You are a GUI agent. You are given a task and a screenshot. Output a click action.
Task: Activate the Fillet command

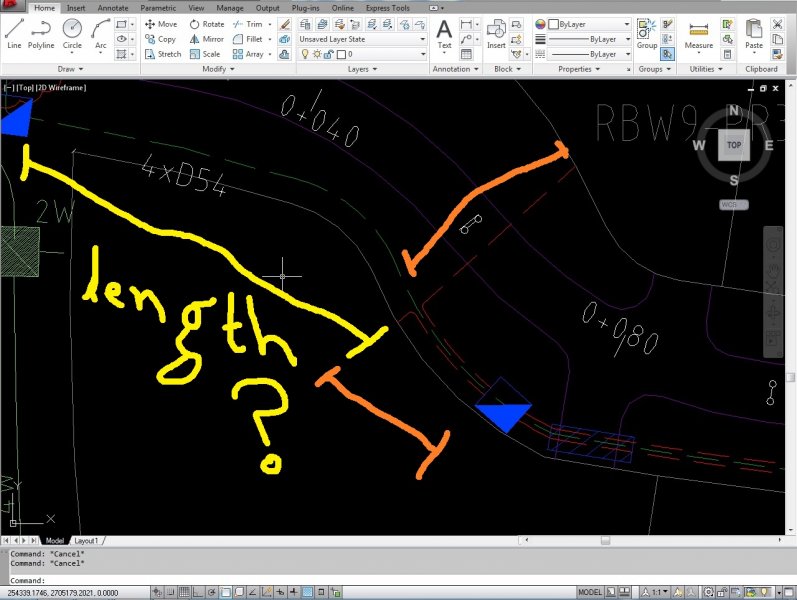pyautogui.click(x=248, y=39)
